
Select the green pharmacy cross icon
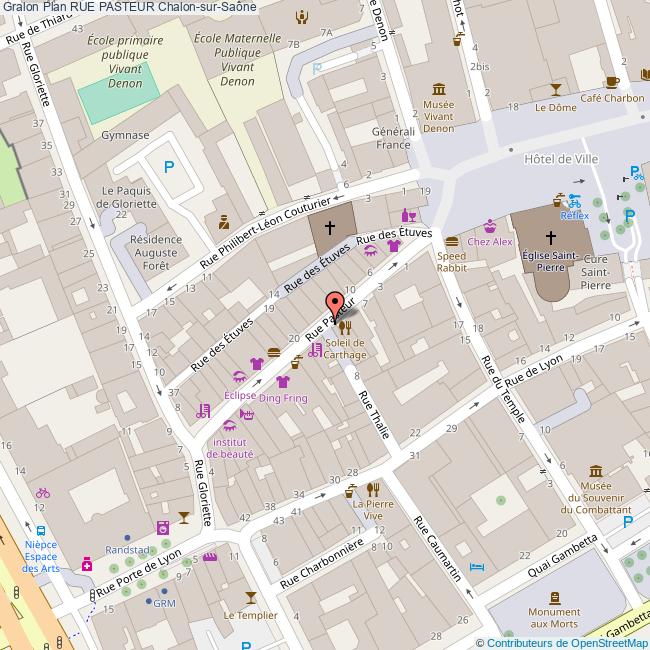(87, 565)
